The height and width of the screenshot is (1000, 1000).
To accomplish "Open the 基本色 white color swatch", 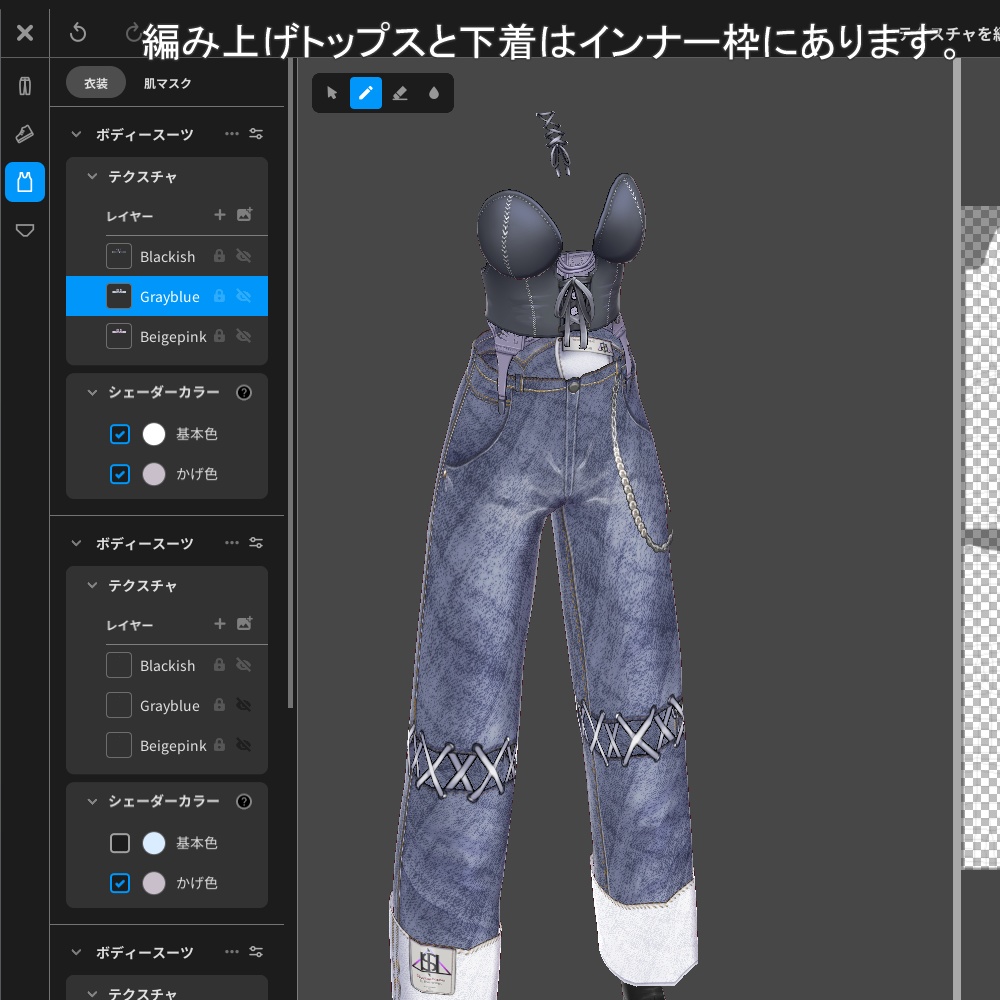I will 154,434.
